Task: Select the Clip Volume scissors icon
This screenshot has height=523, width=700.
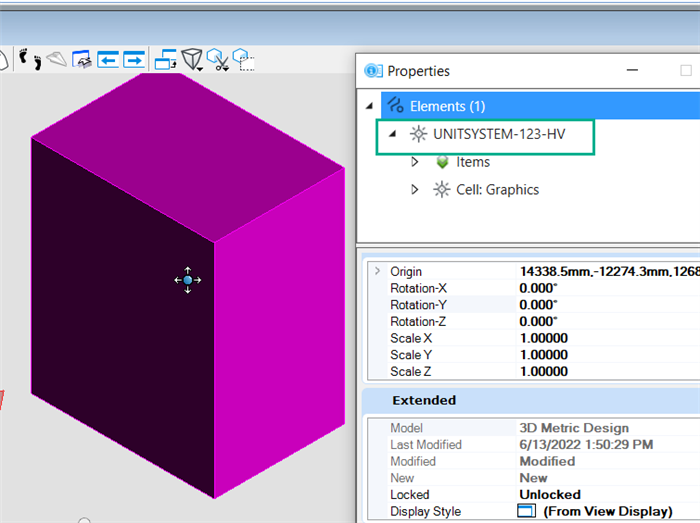Action: (x=218, y=61)
